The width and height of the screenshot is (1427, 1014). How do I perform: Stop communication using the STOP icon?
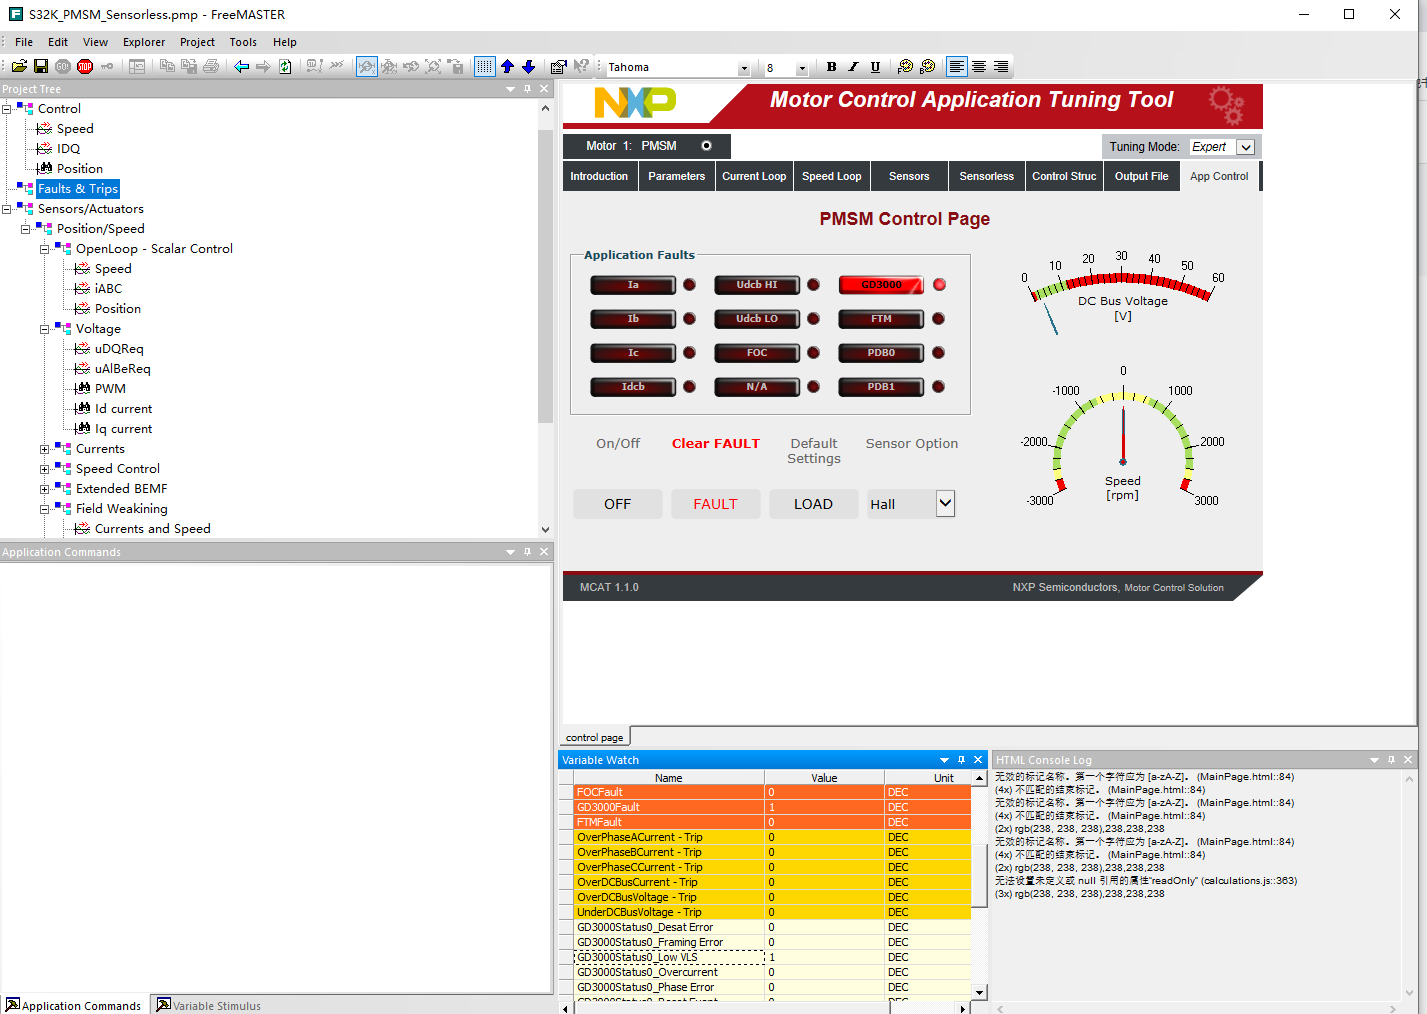[85, 66]
